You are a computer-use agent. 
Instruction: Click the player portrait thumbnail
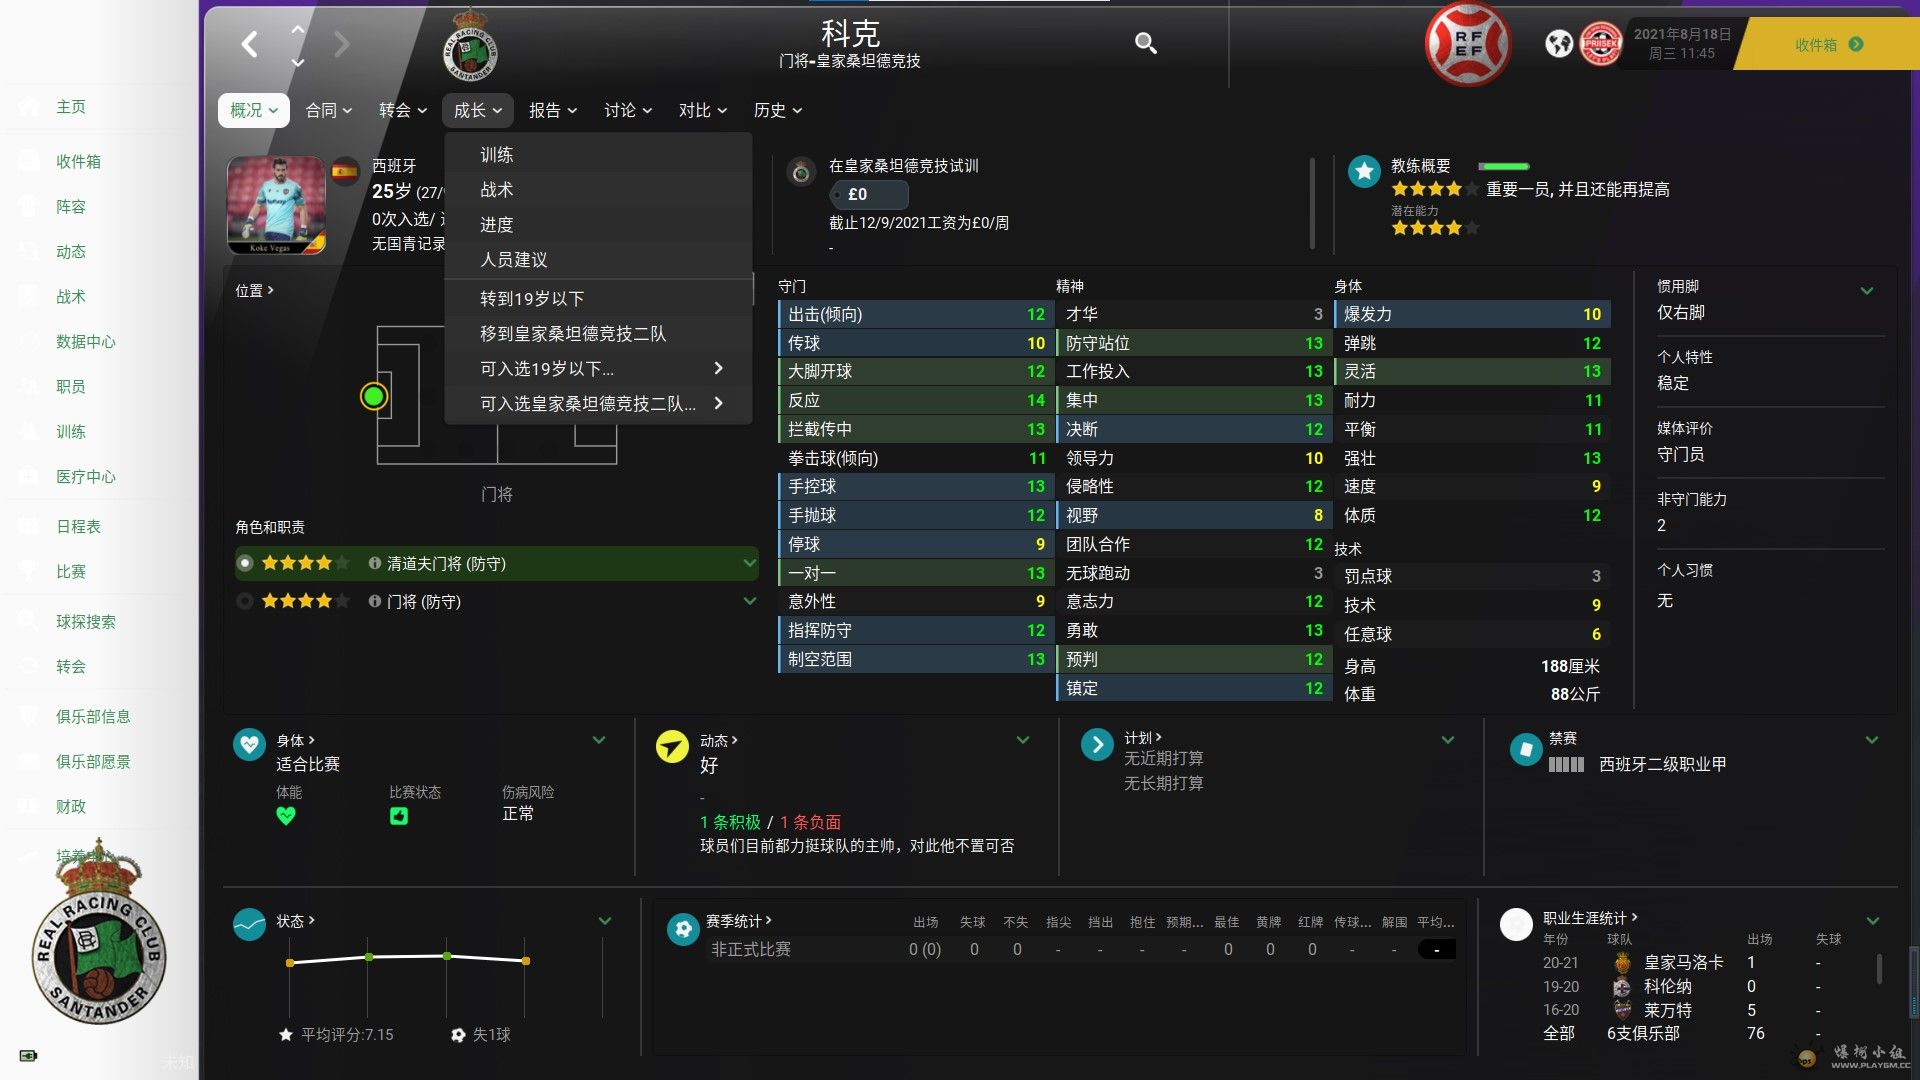click(x=276, y=205)
